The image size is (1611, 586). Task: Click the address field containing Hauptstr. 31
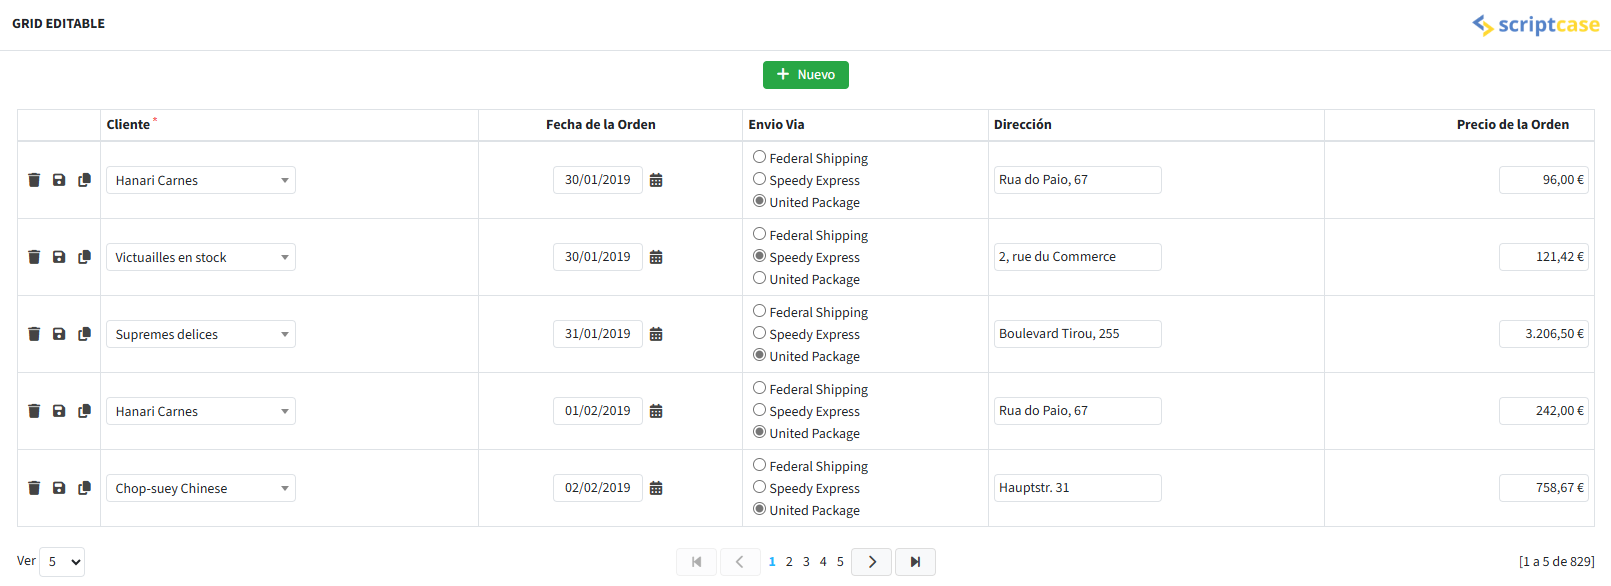(x=1077, y=487)
